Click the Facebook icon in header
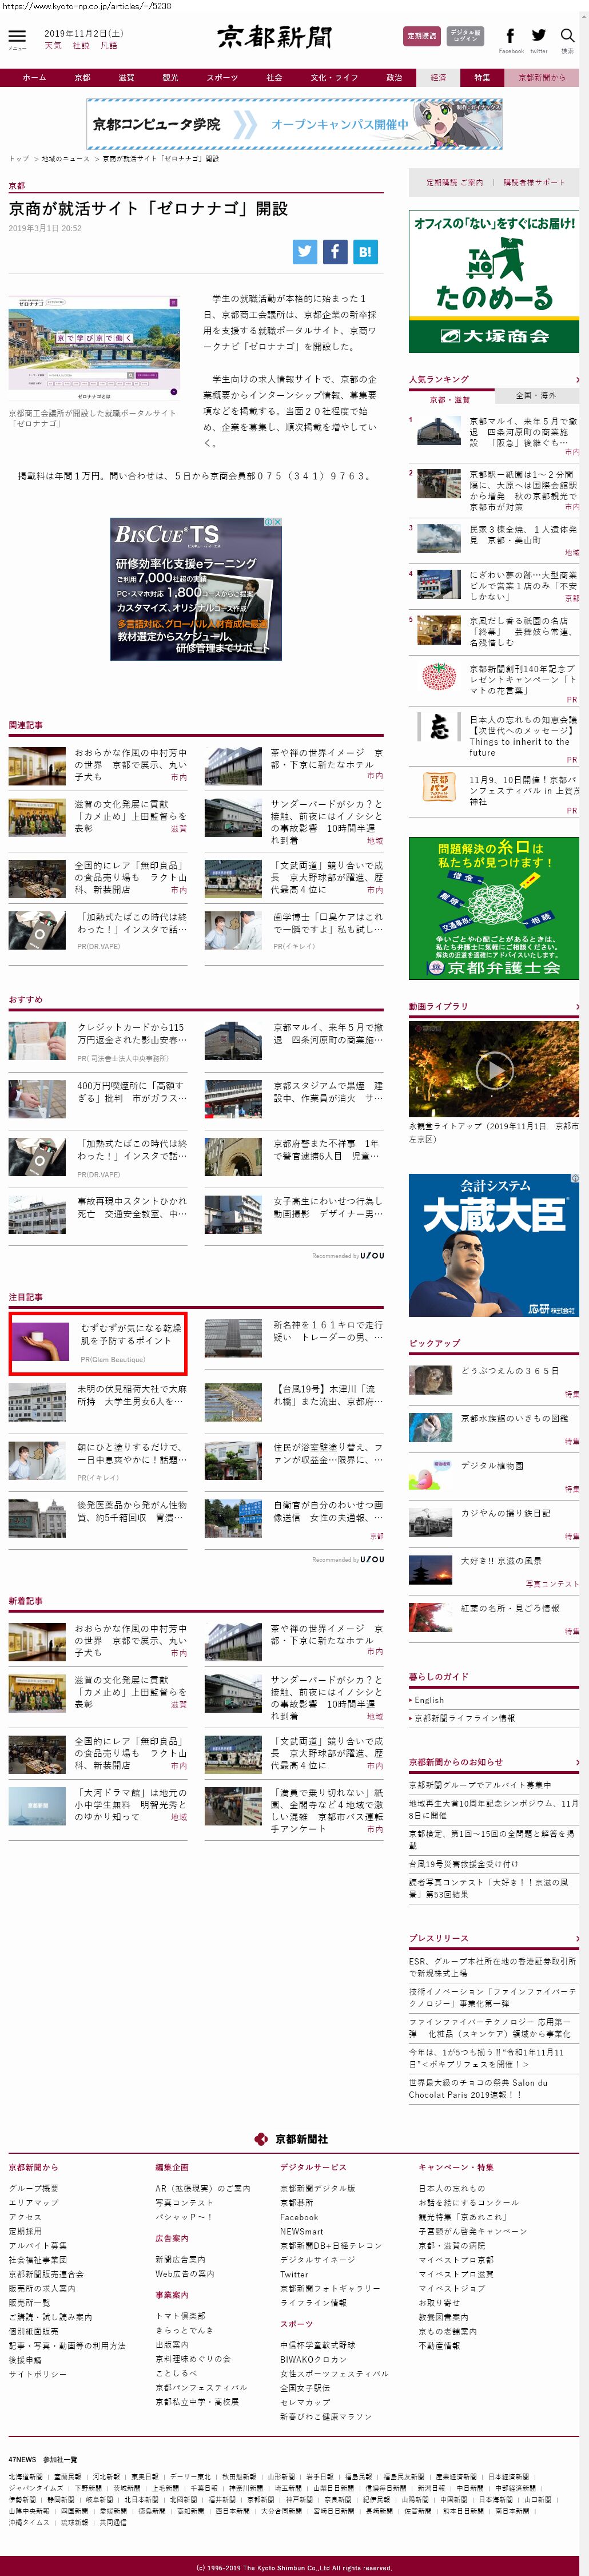The image size is (589, 2576). coord(510,36)
